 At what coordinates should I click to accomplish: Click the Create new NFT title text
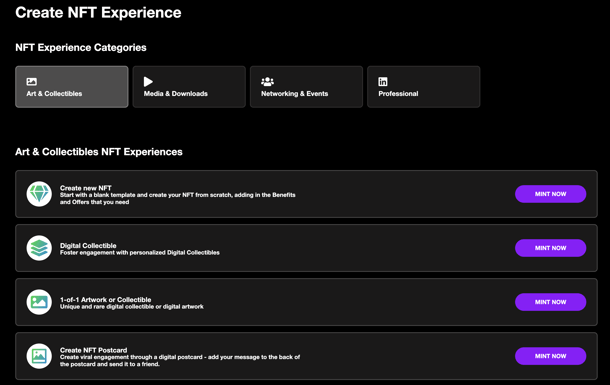[x=86, y=188]
